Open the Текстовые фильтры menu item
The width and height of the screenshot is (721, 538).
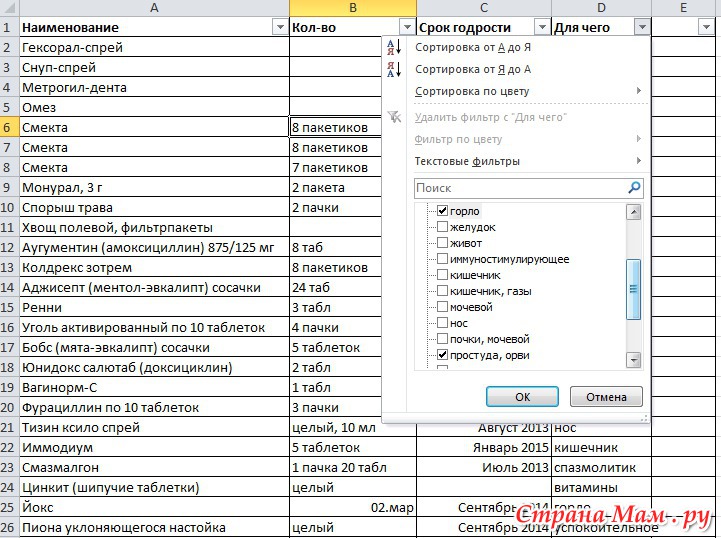[516, 161]
